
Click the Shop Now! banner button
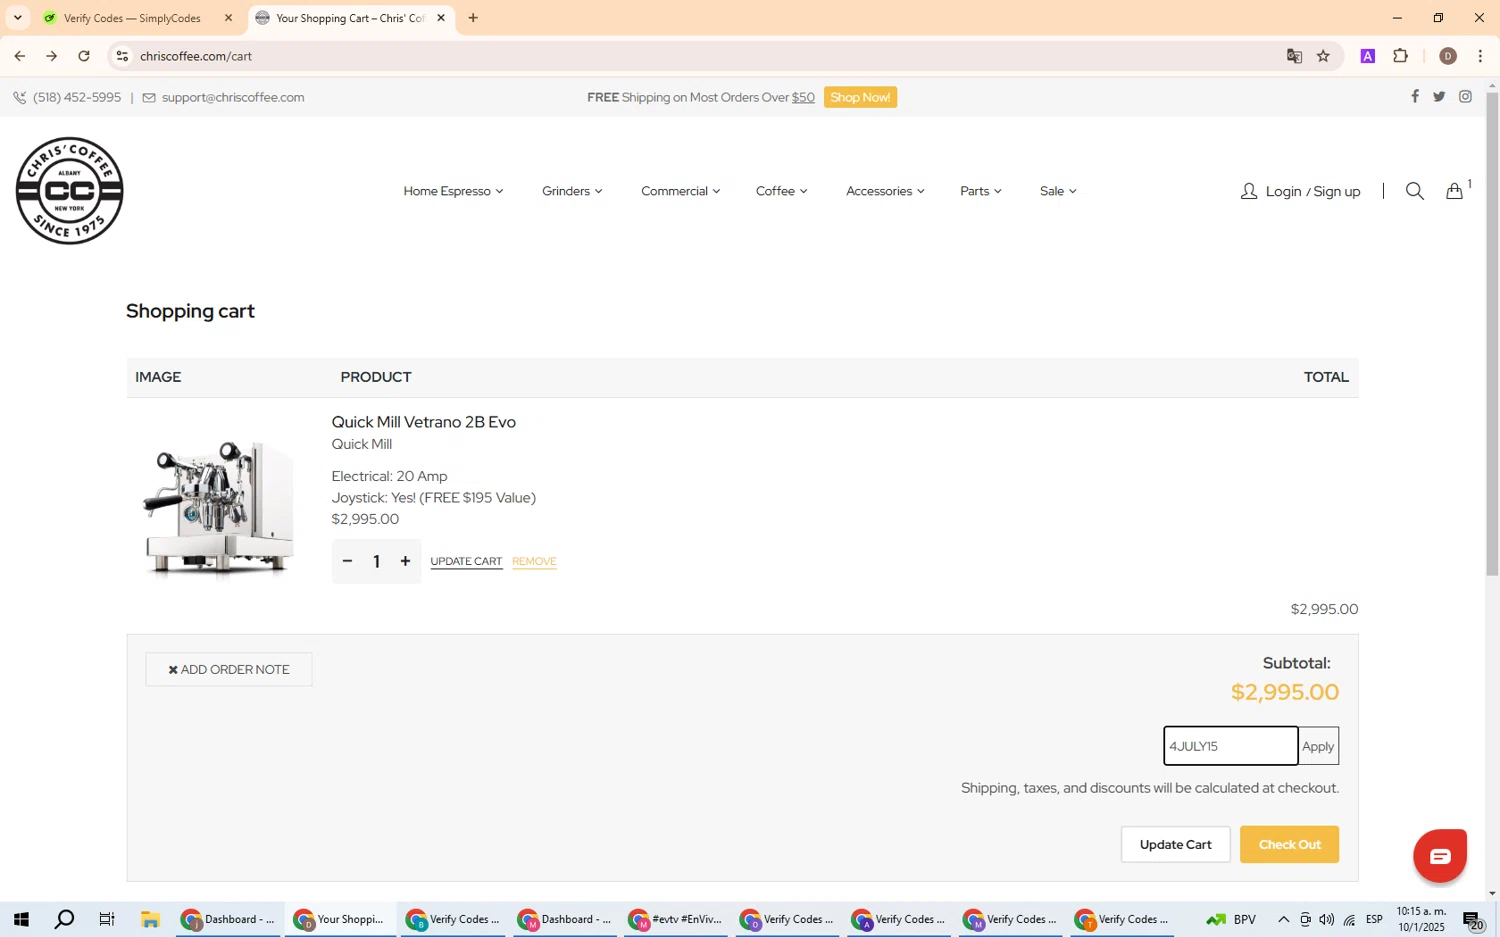[860, 97]
